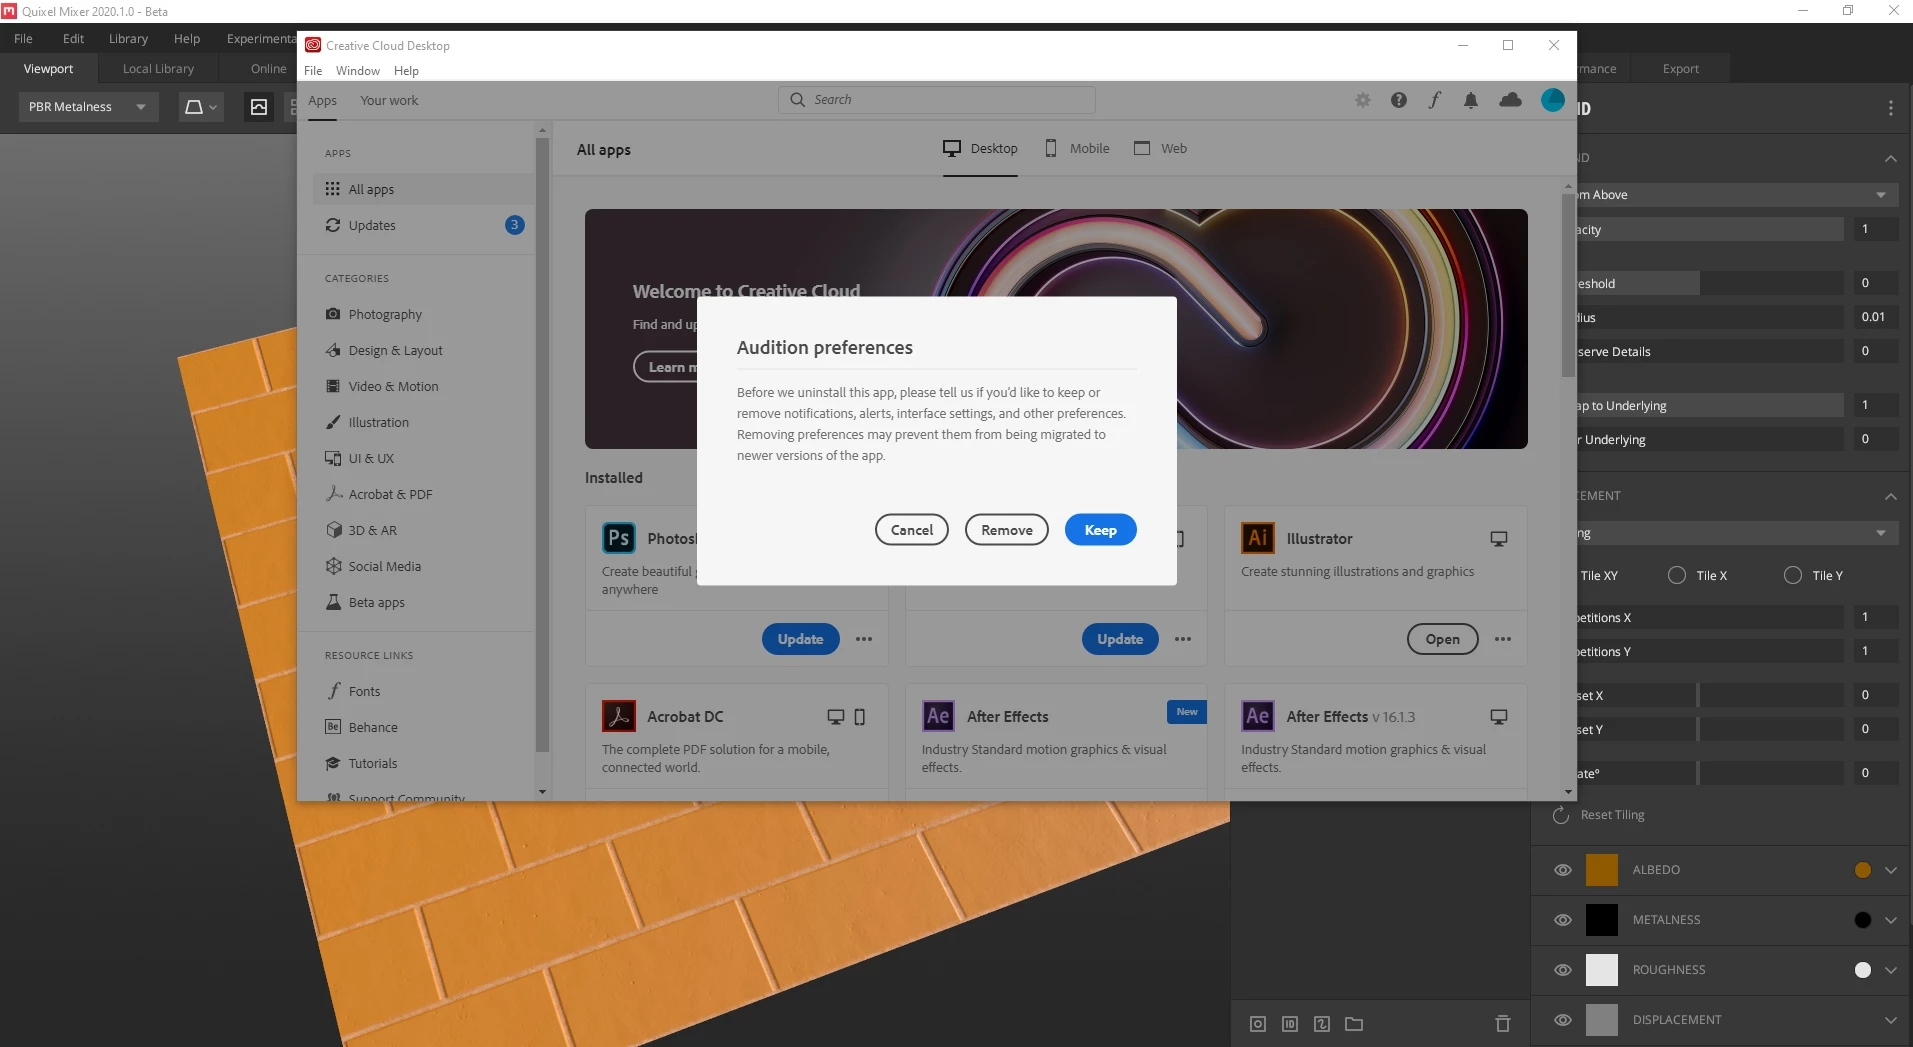The width and height of the screenshot is (1913, 1047).
Task: Open the user profile avatar
Action: point(1552,100)
